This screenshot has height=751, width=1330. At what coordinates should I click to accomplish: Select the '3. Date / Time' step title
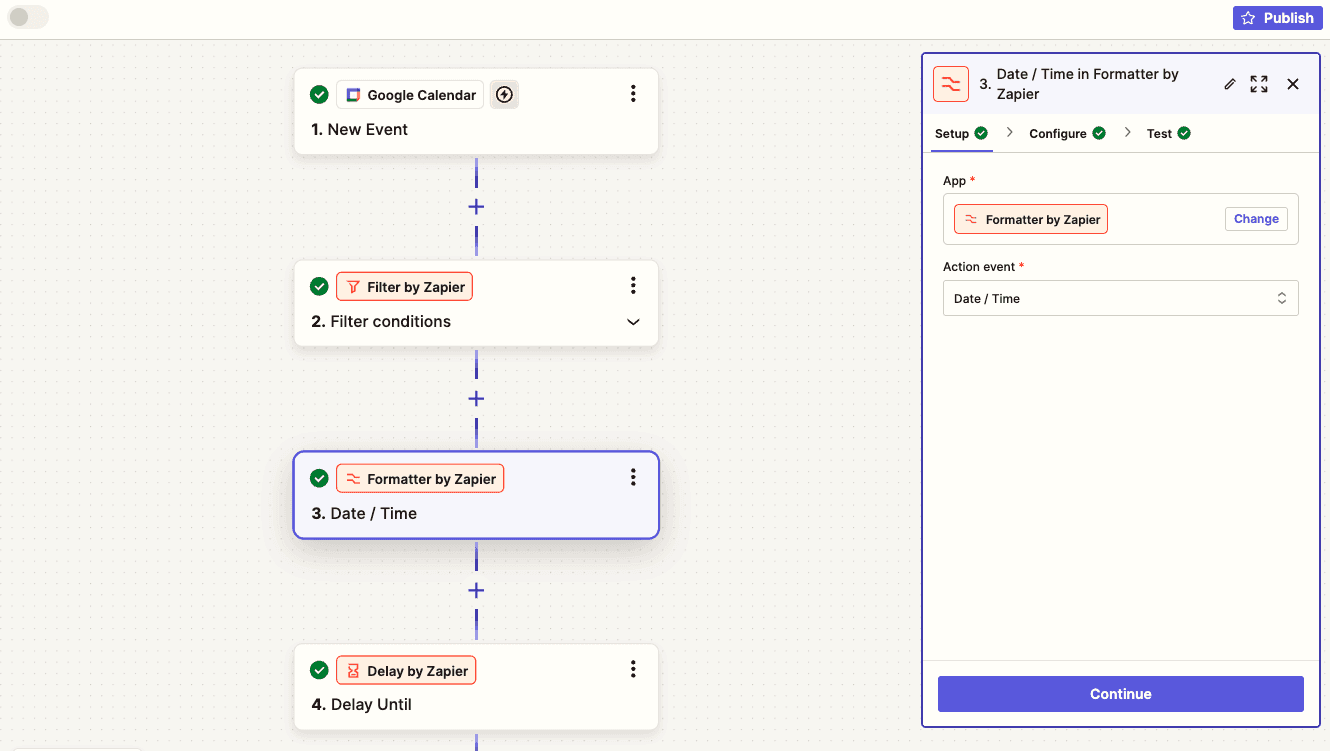point(364,514)
